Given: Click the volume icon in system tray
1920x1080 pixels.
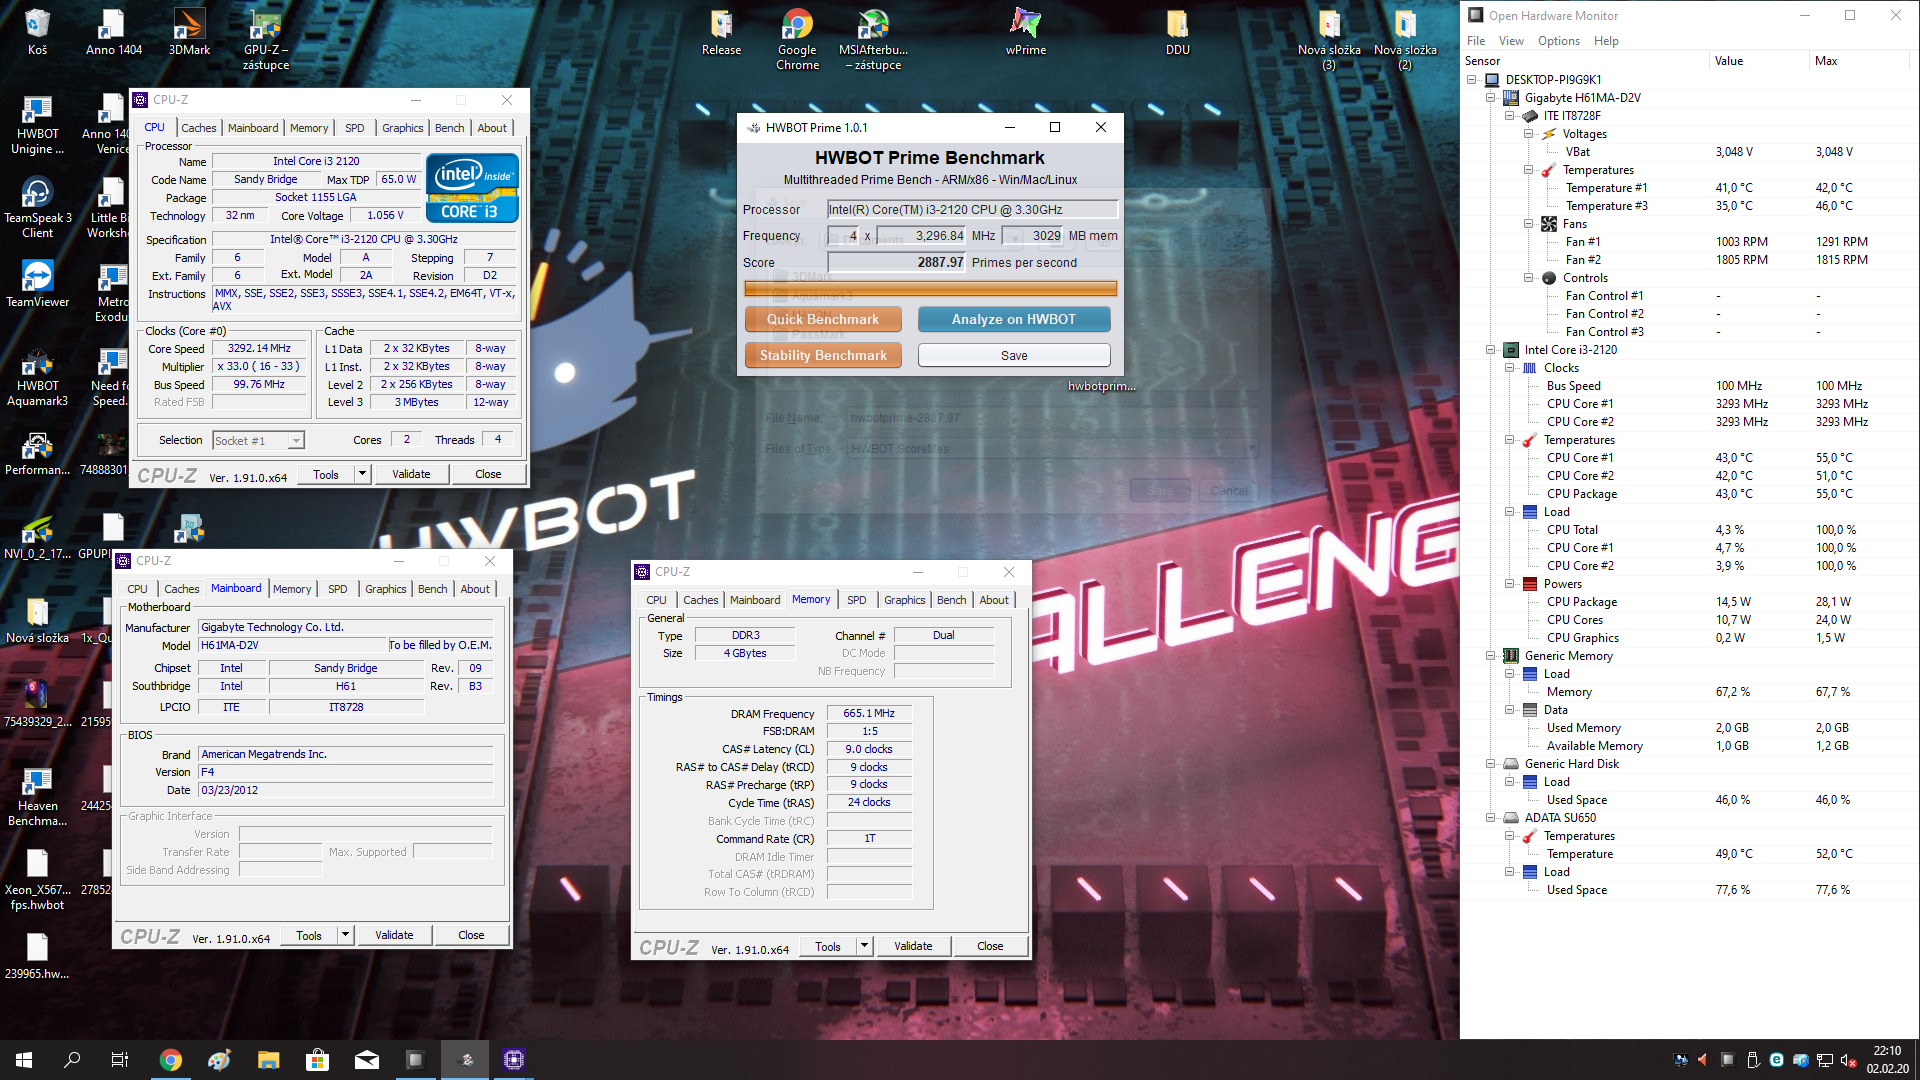Looking at the screenshot, I should tap(1847, 1060).
